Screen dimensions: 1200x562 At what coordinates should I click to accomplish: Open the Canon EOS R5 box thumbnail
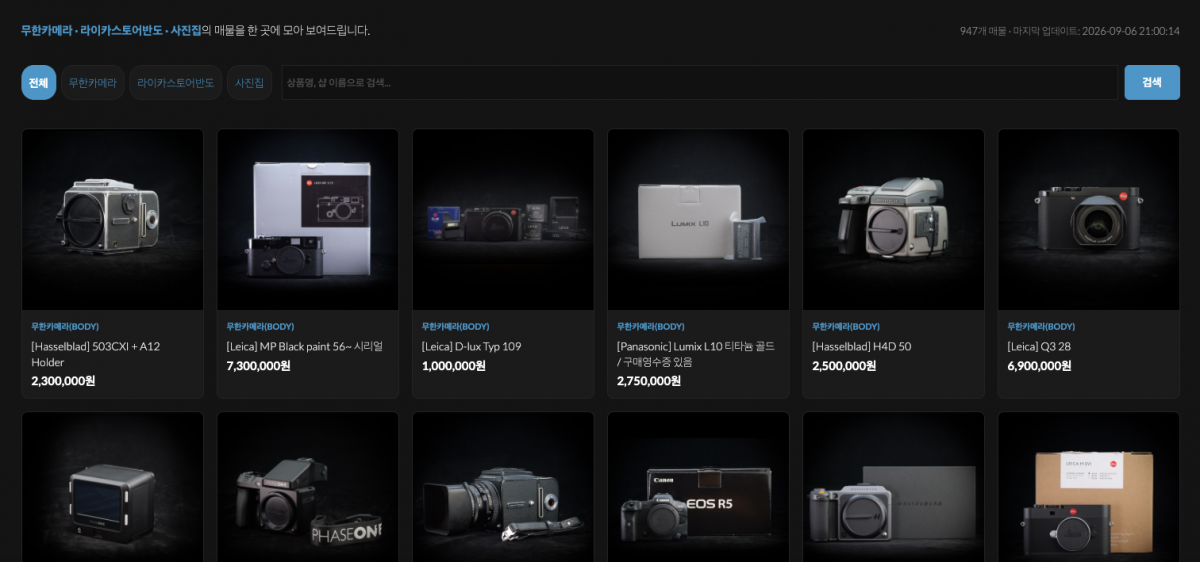[698, 487]
